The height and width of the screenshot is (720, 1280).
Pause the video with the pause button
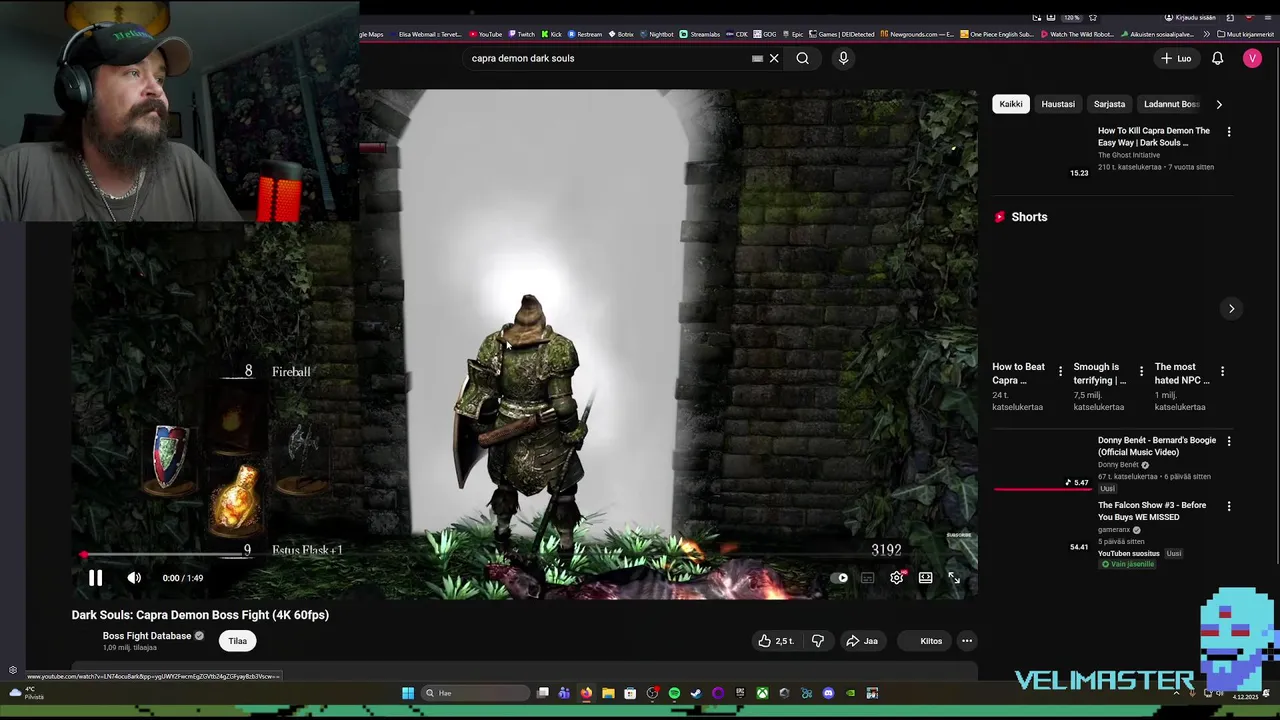(95, 578)
